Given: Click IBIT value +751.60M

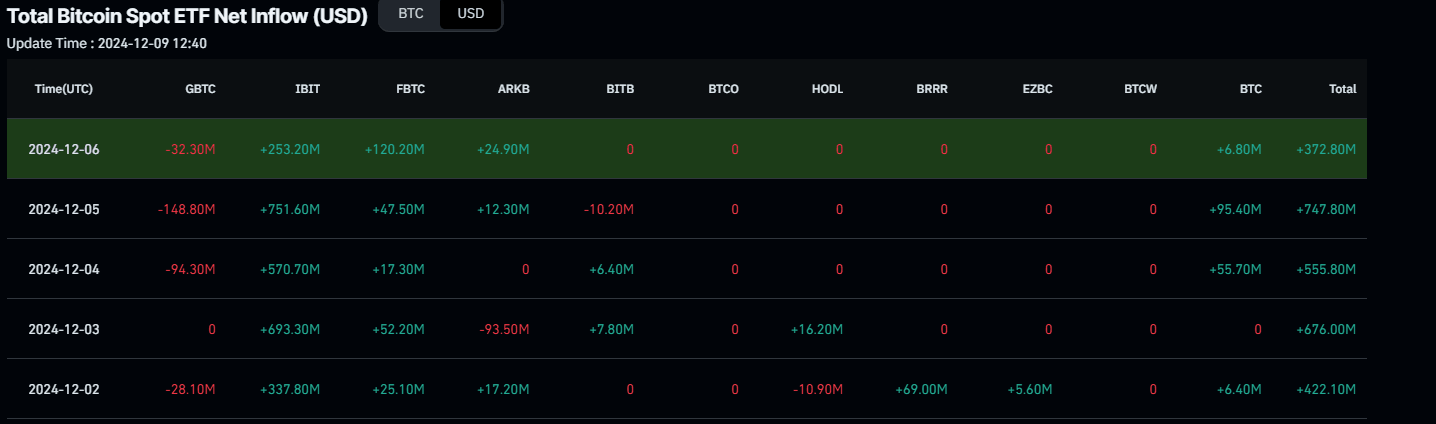Looking at the screenshot, I should (x=290, y=209).
